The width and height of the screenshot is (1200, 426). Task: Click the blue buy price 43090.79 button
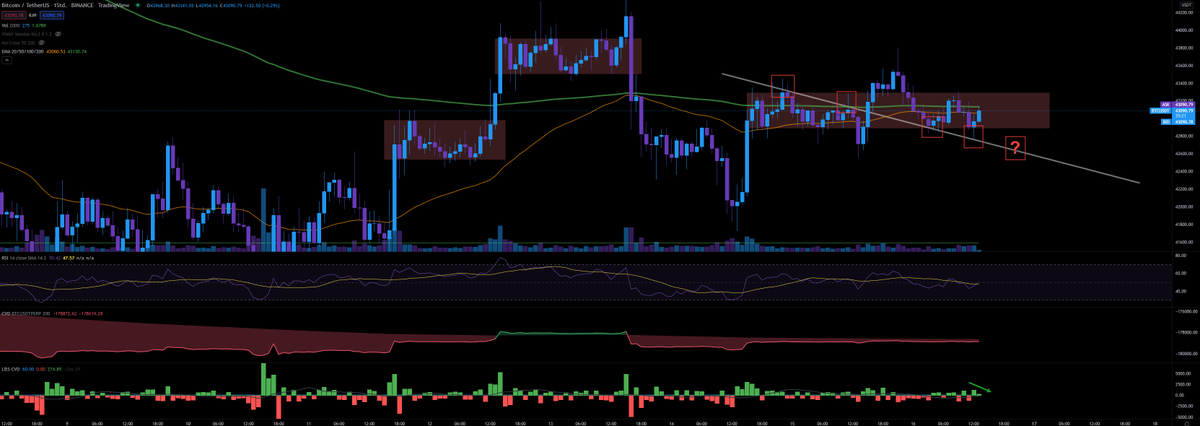point(52,15)
